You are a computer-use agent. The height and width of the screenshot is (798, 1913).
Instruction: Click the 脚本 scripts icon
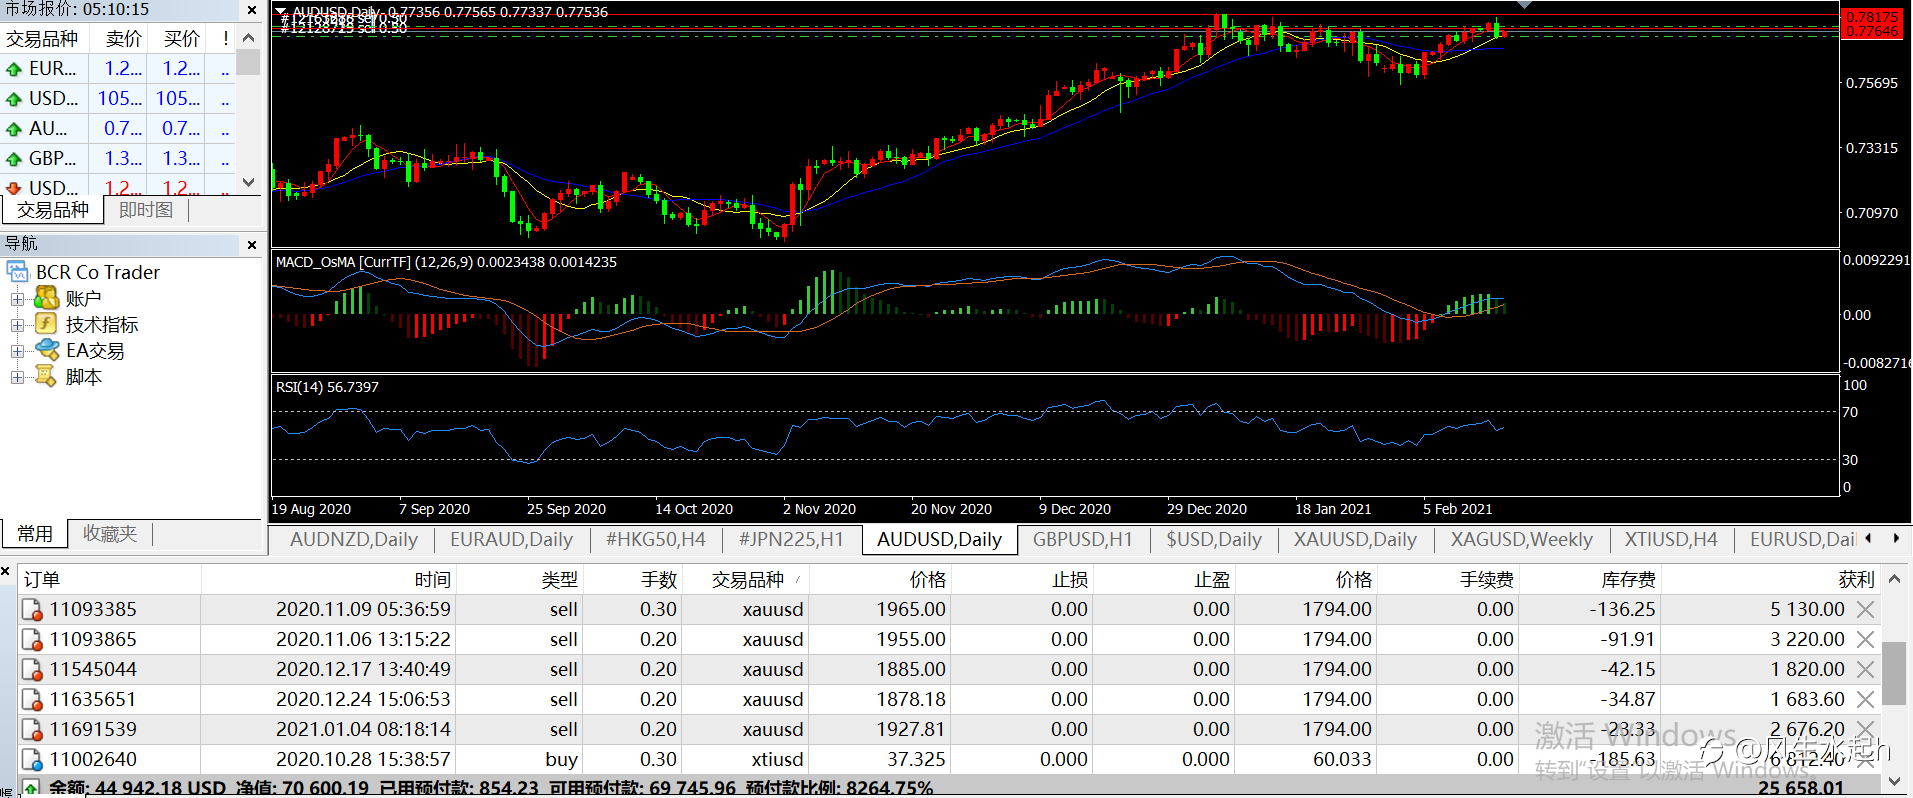click(x=46, y=376)
